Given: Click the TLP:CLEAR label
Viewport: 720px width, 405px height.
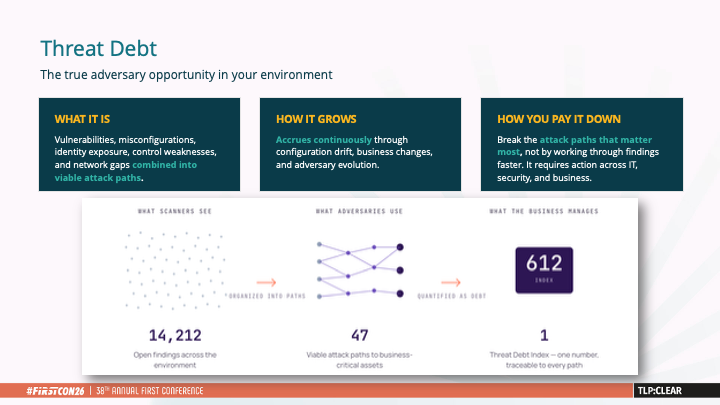Looking at the screenshot, I should click(x=659, y=391).
